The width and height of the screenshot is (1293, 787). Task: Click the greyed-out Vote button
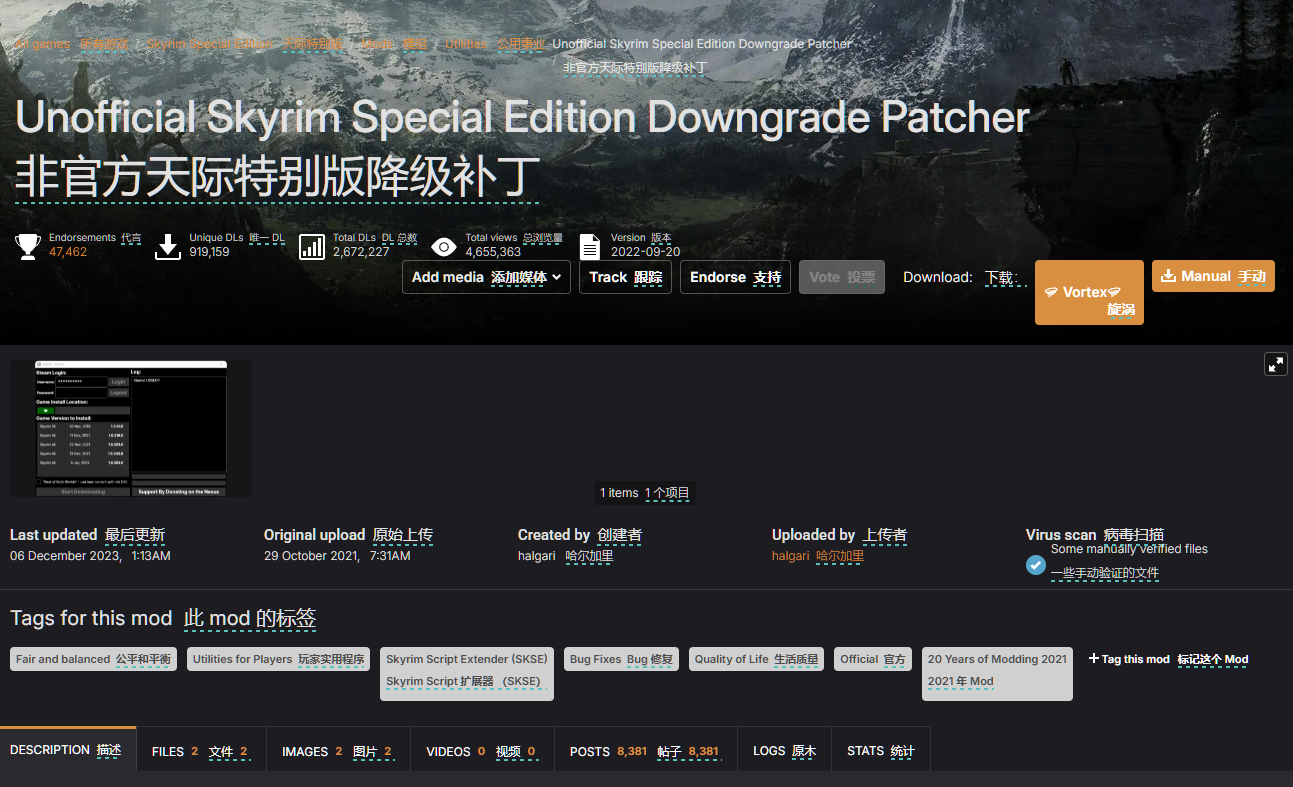842,277
